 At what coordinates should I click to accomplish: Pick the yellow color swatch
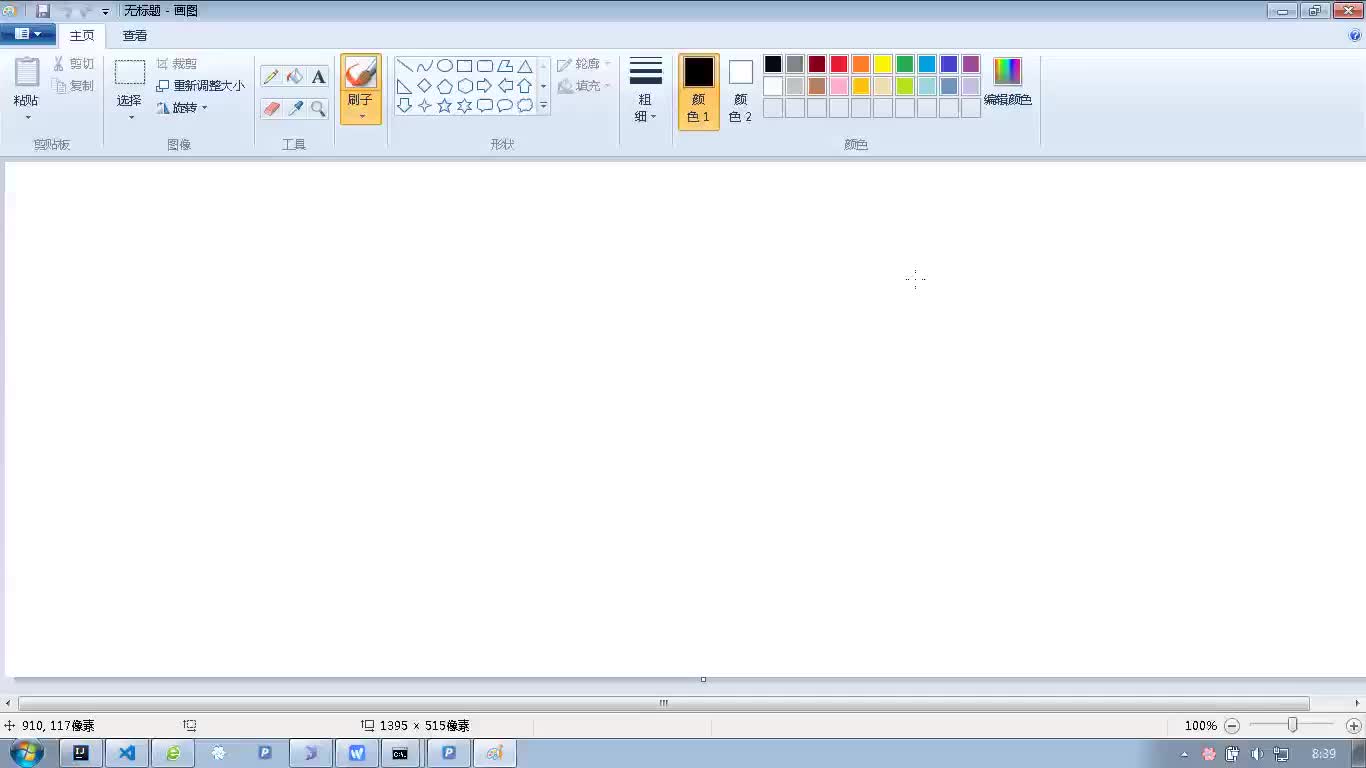[x=883, y=64]
